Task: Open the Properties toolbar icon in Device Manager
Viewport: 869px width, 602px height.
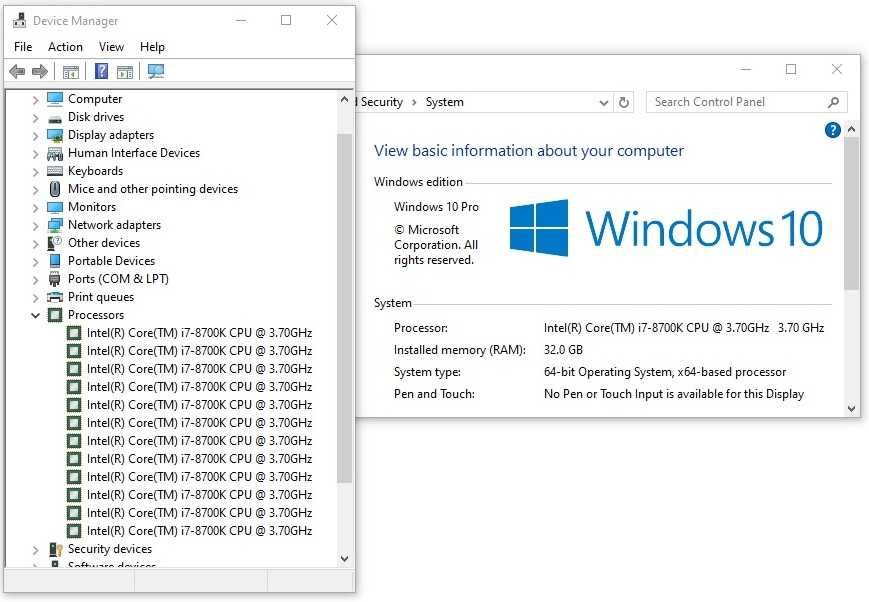Action: 71,72
